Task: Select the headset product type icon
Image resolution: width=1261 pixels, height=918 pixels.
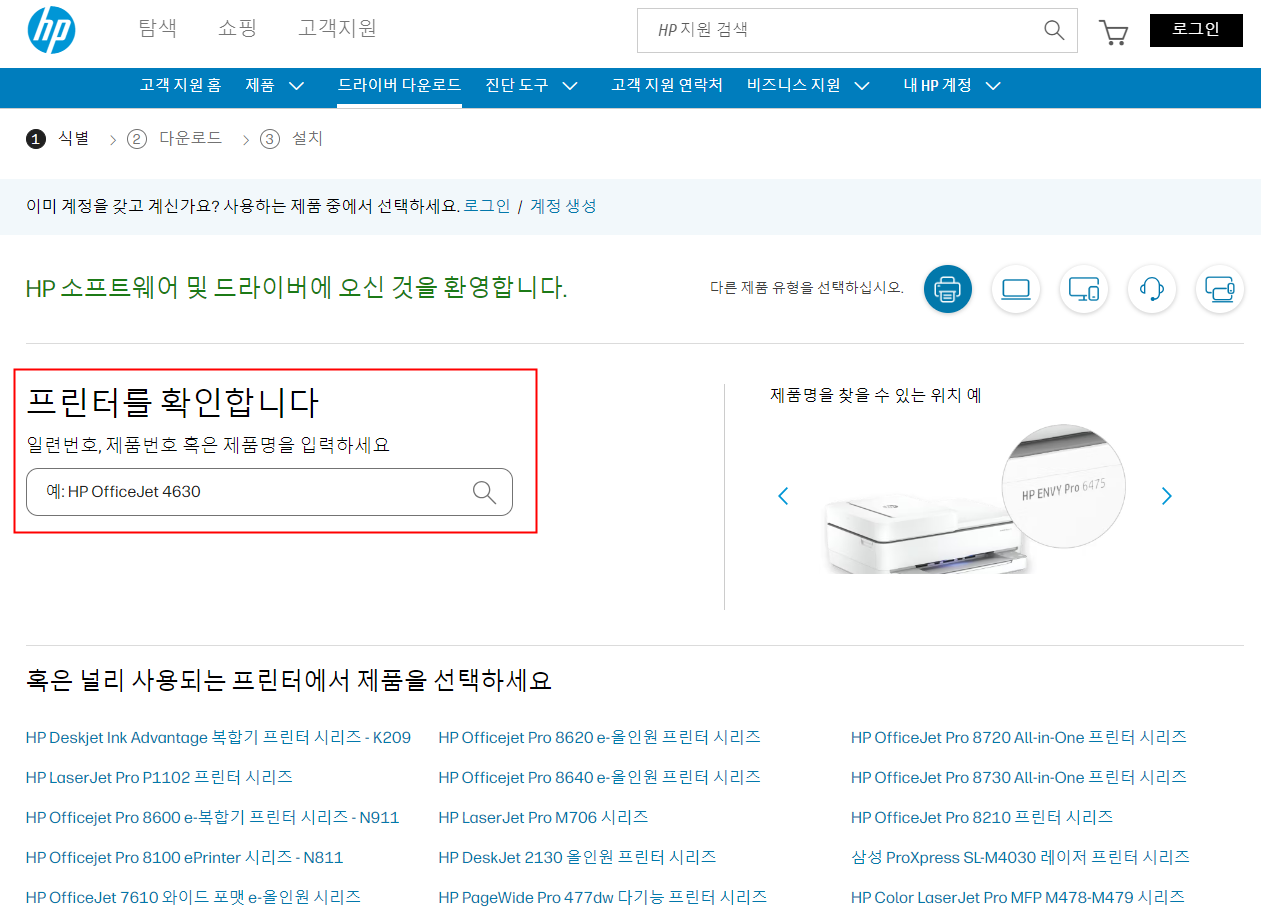Action: [x=1152, y=290]
